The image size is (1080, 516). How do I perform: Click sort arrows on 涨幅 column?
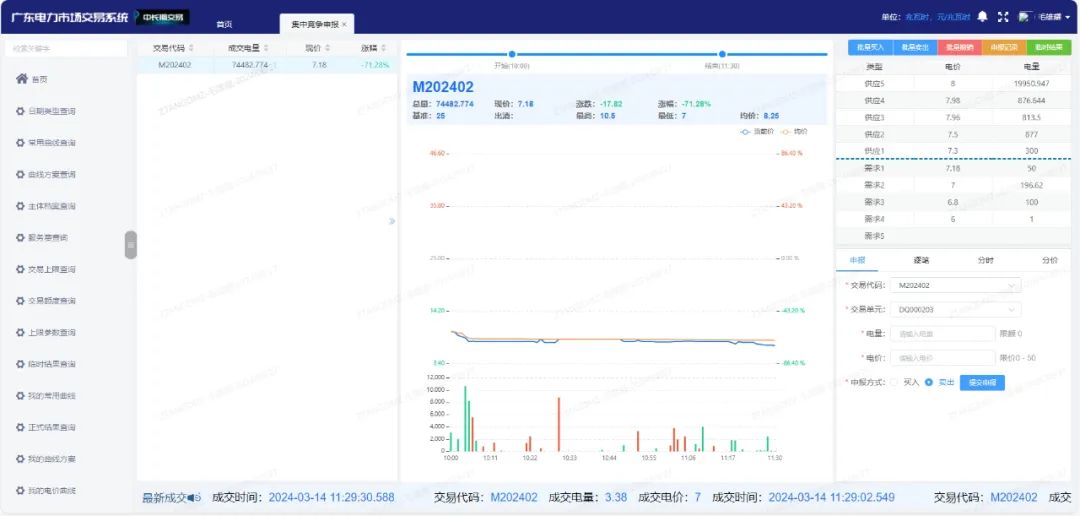[x=384, y=48]
